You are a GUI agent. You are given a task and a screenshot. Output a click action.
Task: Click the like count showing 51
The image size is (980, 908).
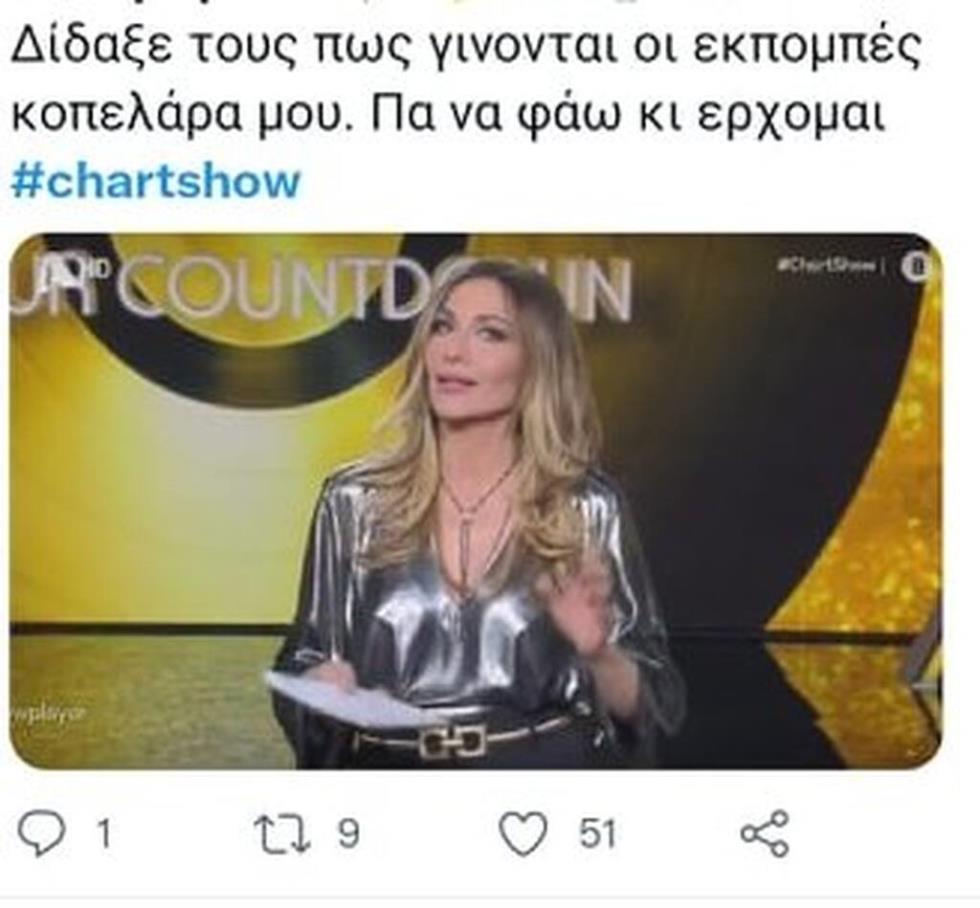(598, 834)
